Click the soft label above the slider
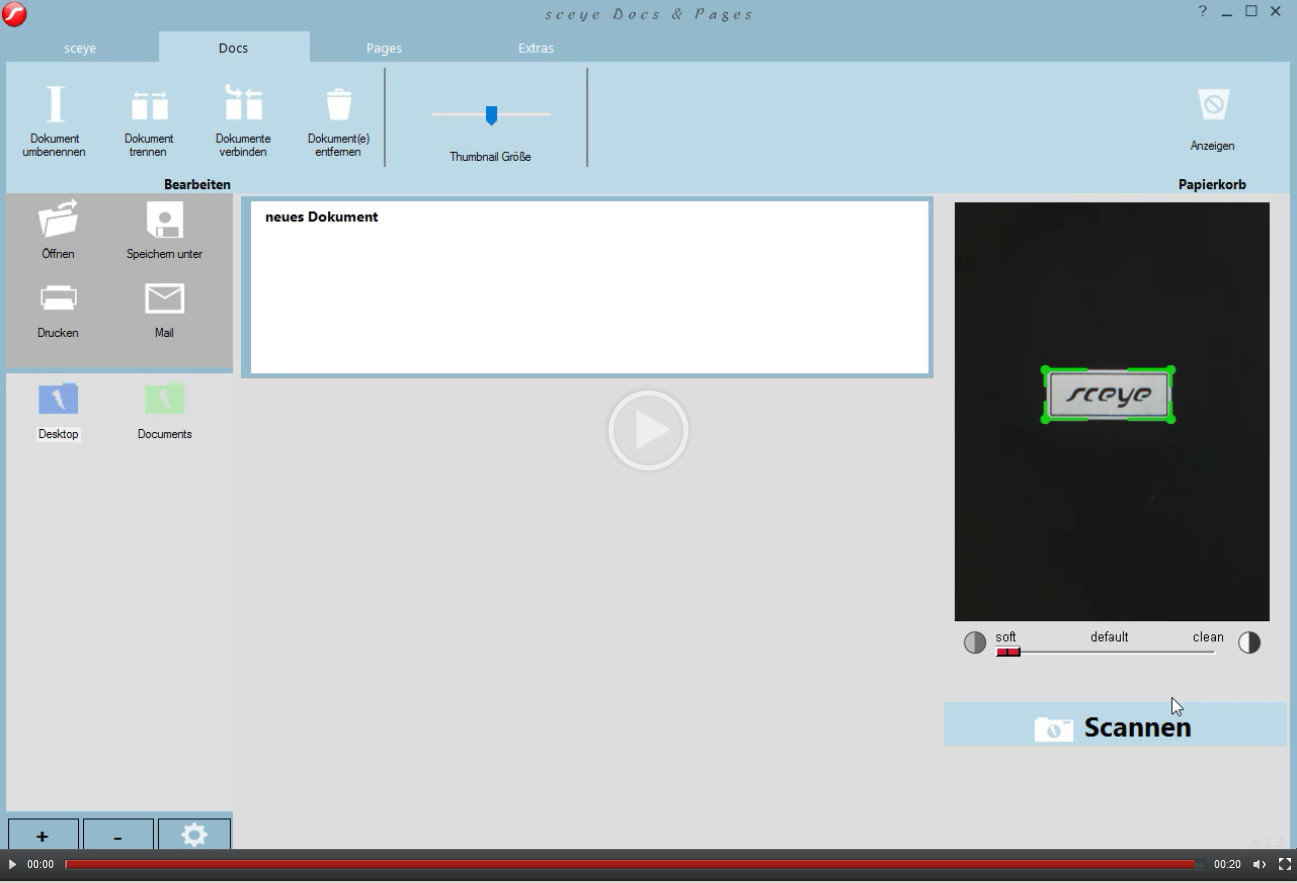Screen dimensions: 1297x883 pos(1006,637)
